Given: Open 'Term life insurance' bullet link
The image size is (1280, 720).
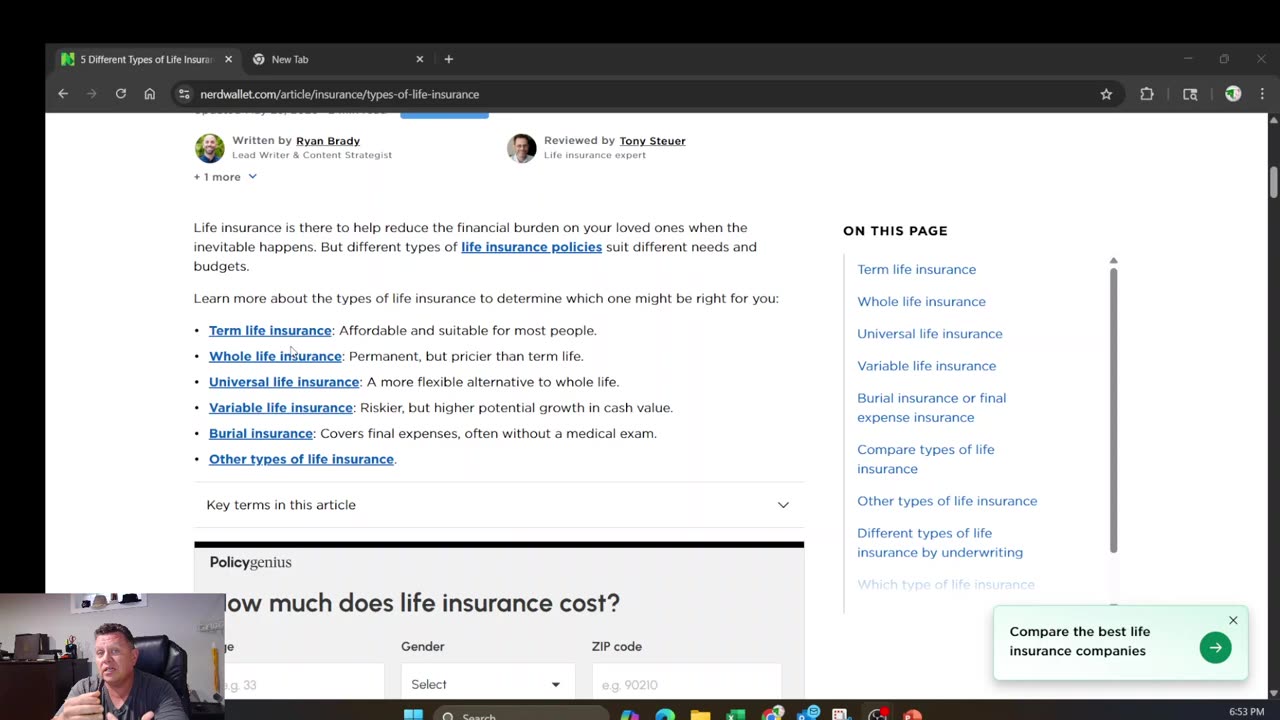Looking at the screenshot, I should tap(270, 330).
